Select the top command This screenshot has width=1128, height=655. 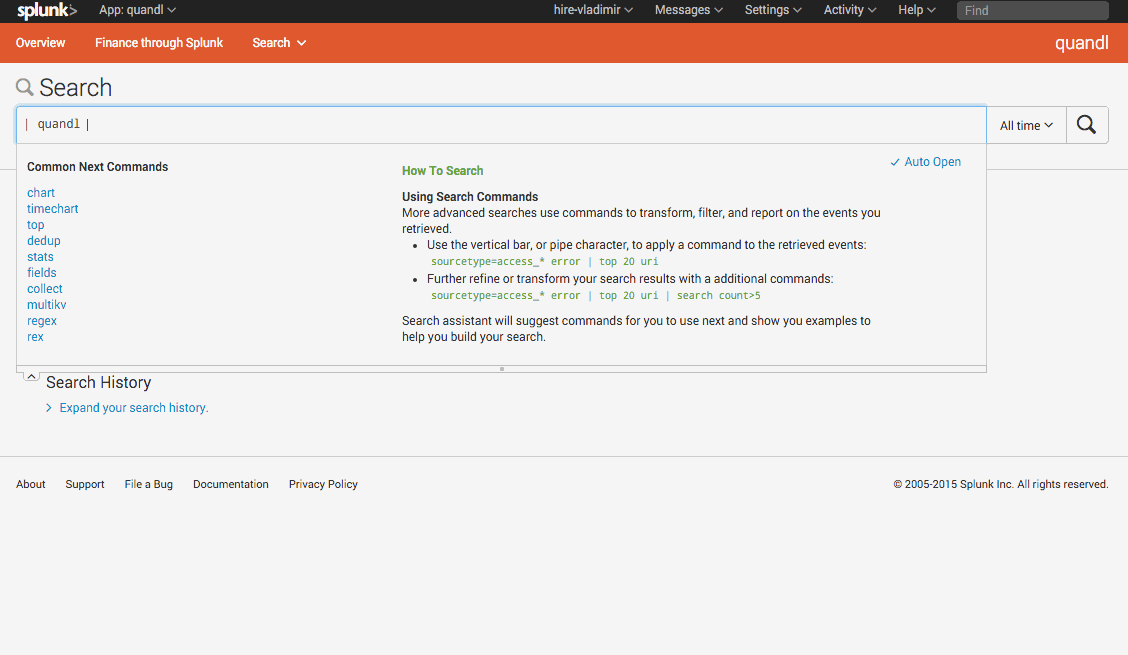pos(35,225)
